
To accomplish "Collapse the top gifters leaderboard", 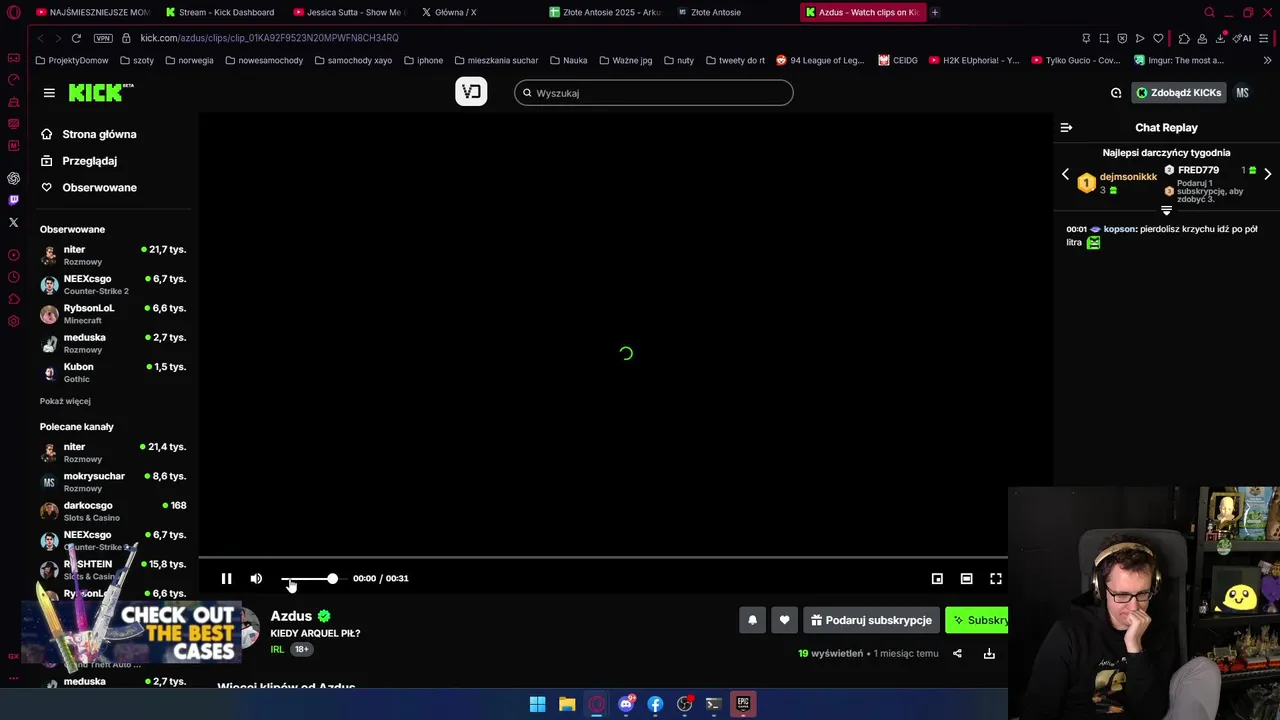I will (1166, 210).
